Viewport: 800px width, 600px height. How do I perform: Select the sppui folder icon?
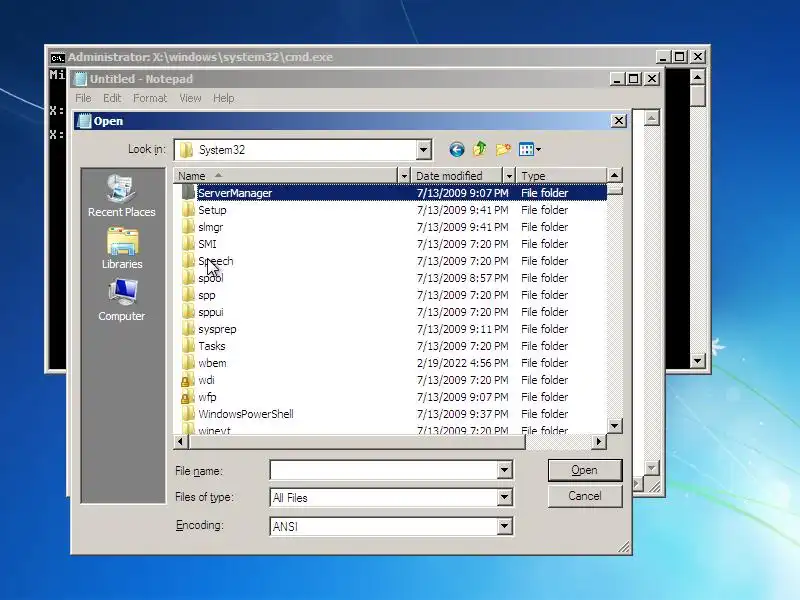(188, 312)
